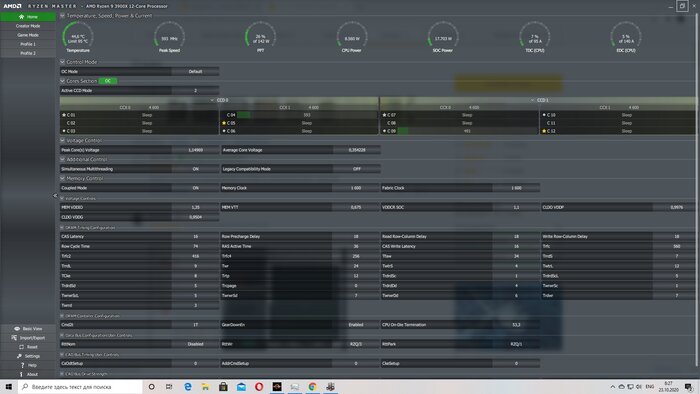Select the Profile 1 tab
The height and width of the screenshot is (394, 700).
point(28,44)
